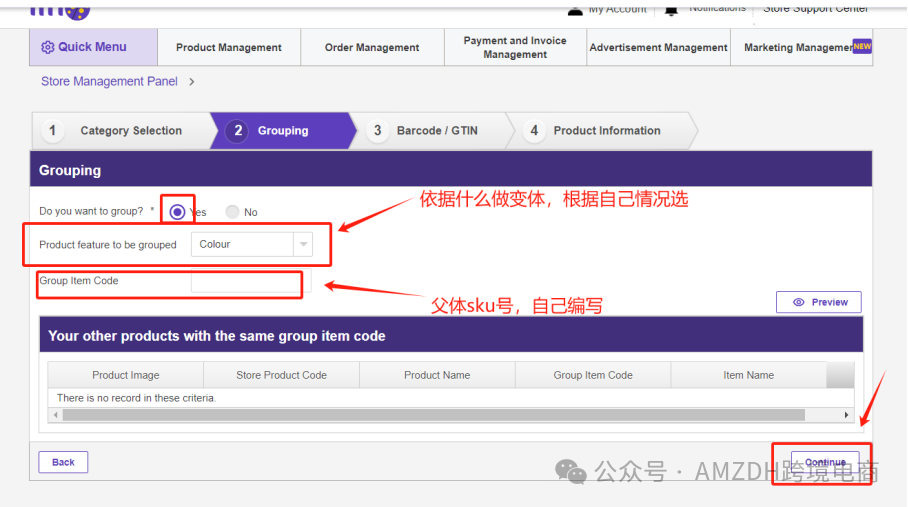The height and width of the screenshot is (507, 908).
Task: Click the store logo at top left
Action: point(60,12)
